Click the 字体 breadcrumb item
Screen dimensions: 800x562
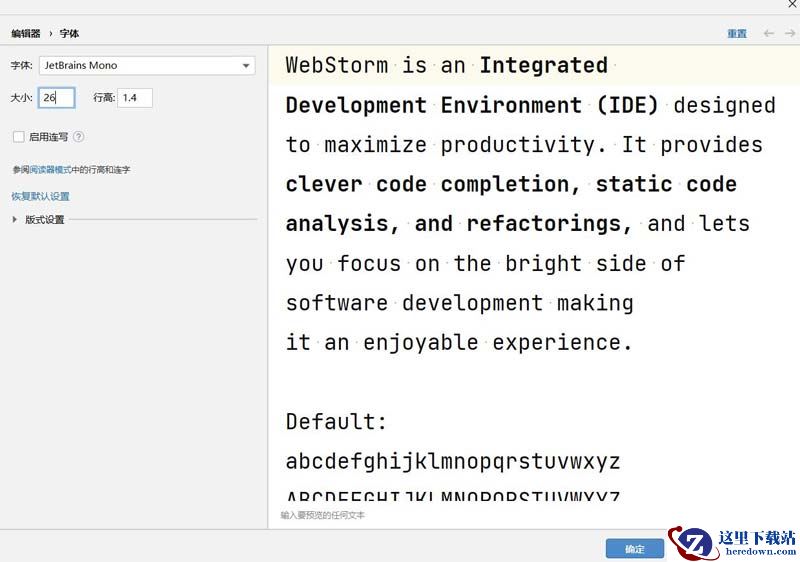[x=69, y=34]
